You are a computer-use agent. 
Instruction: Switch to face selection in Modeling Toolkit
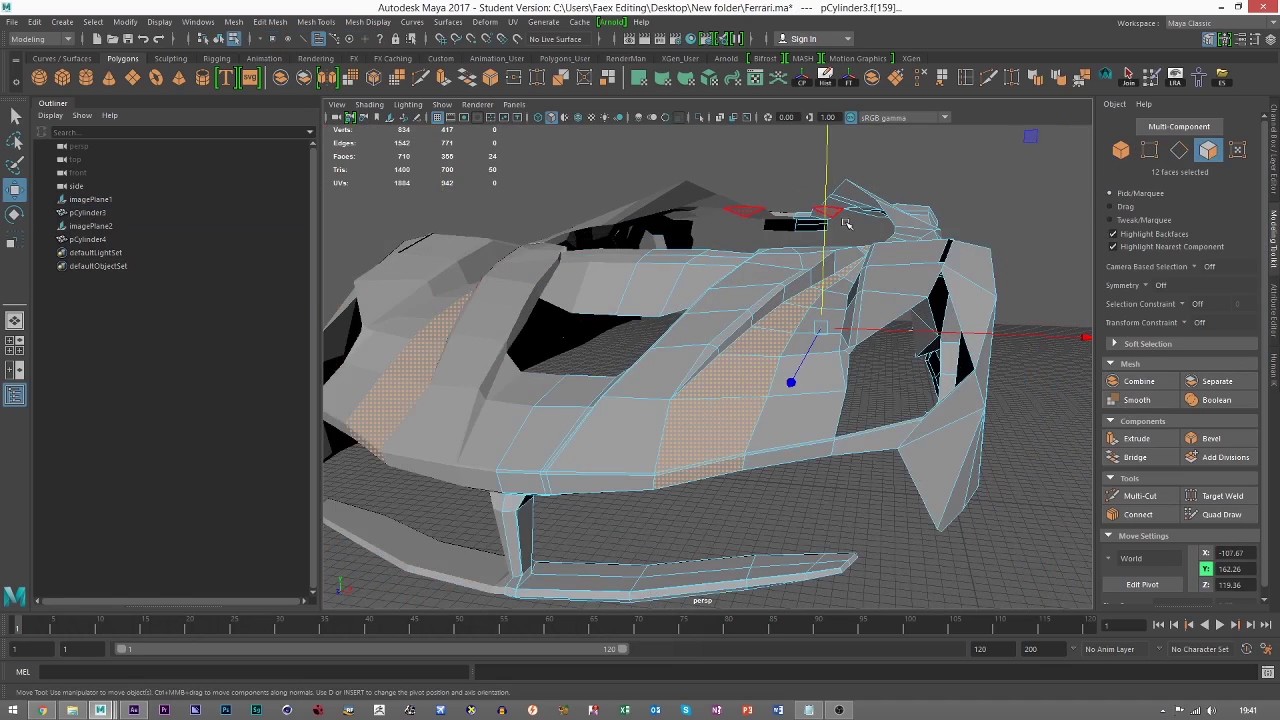click(1208, 150)
